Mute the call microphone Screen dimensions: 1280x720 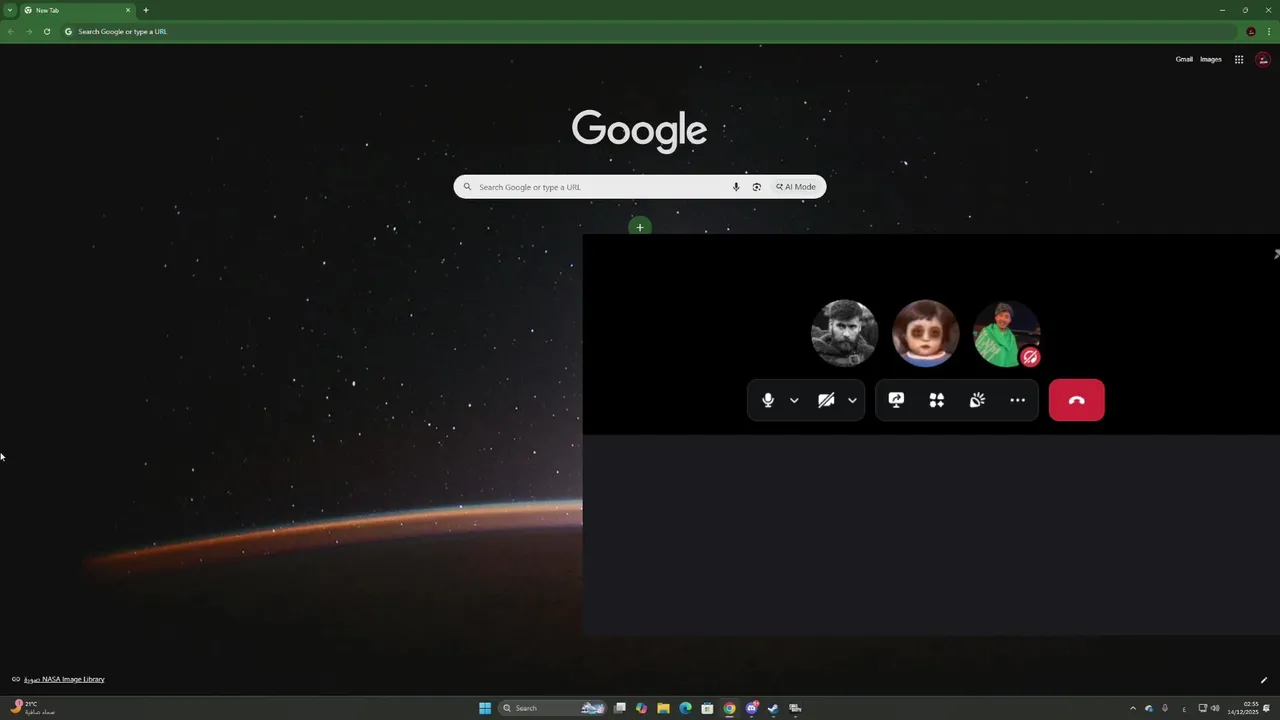[768, 400]
